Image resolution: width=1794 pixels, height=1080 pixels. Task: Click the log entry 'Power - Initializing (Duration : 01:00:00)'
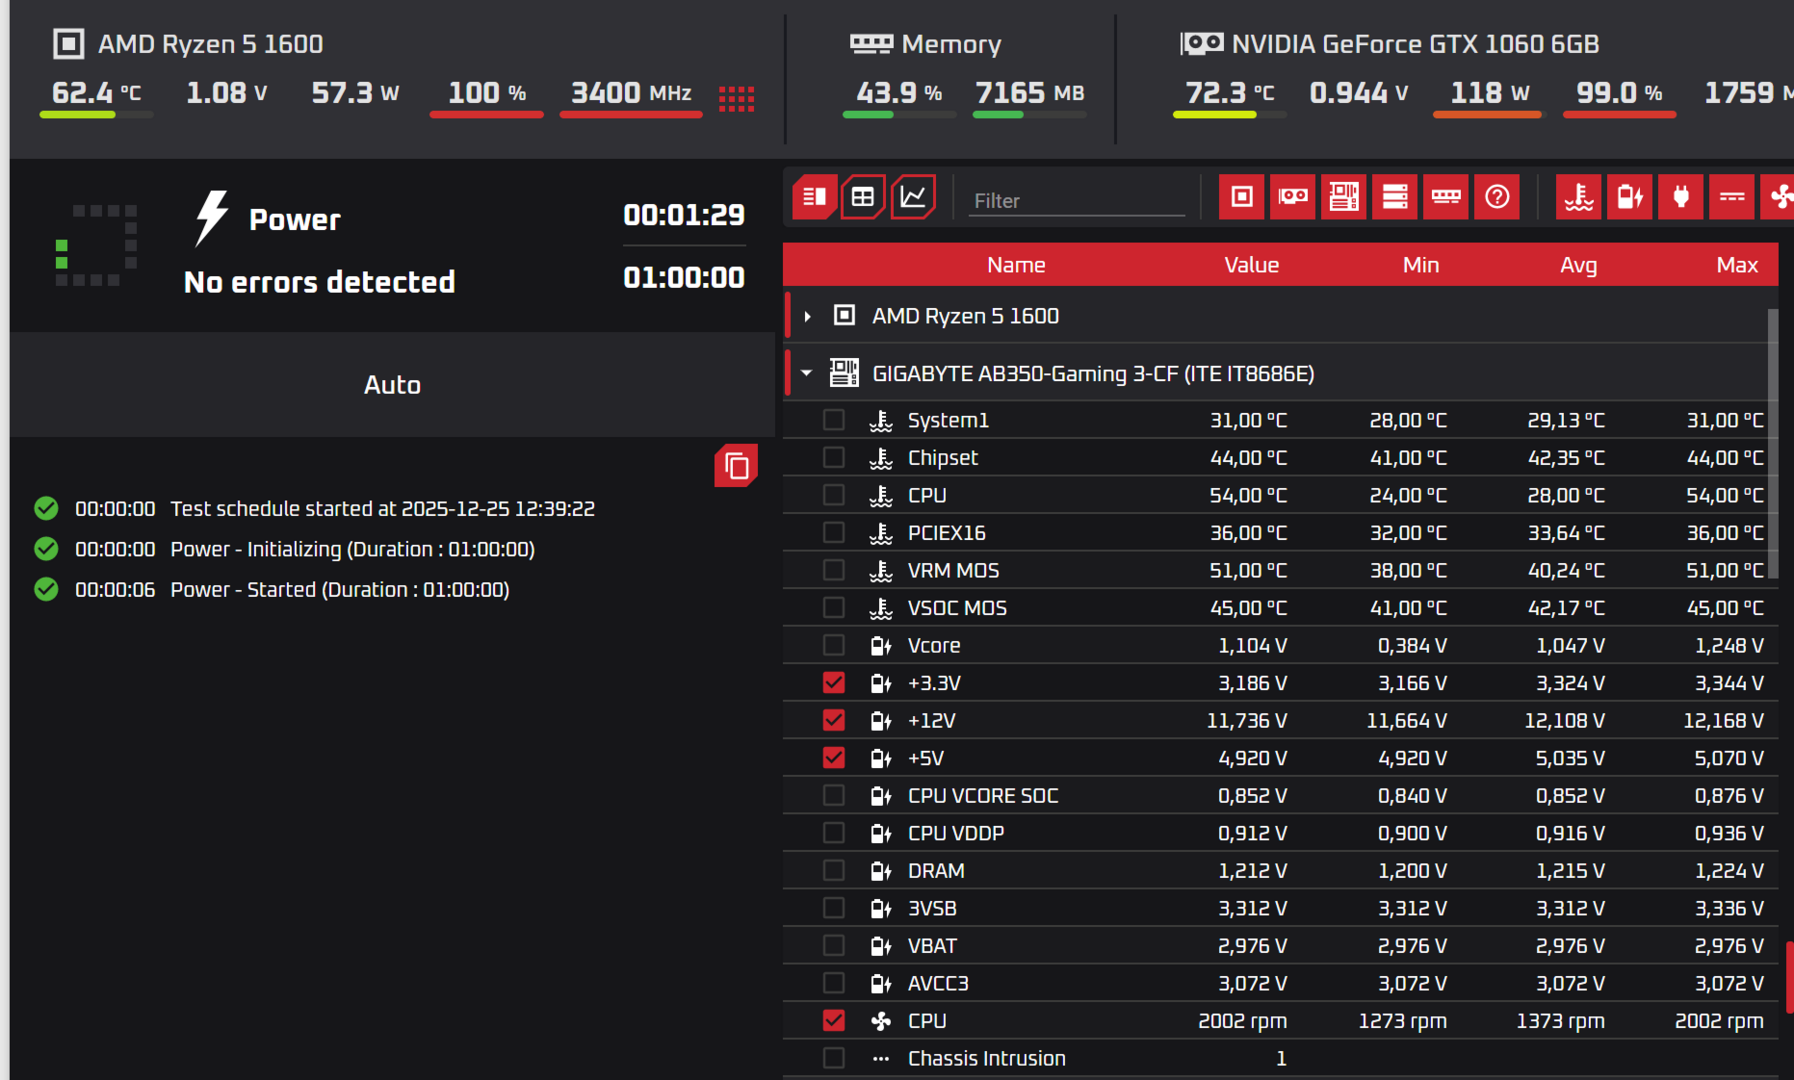pyautogui.click(x=353, y=549)
